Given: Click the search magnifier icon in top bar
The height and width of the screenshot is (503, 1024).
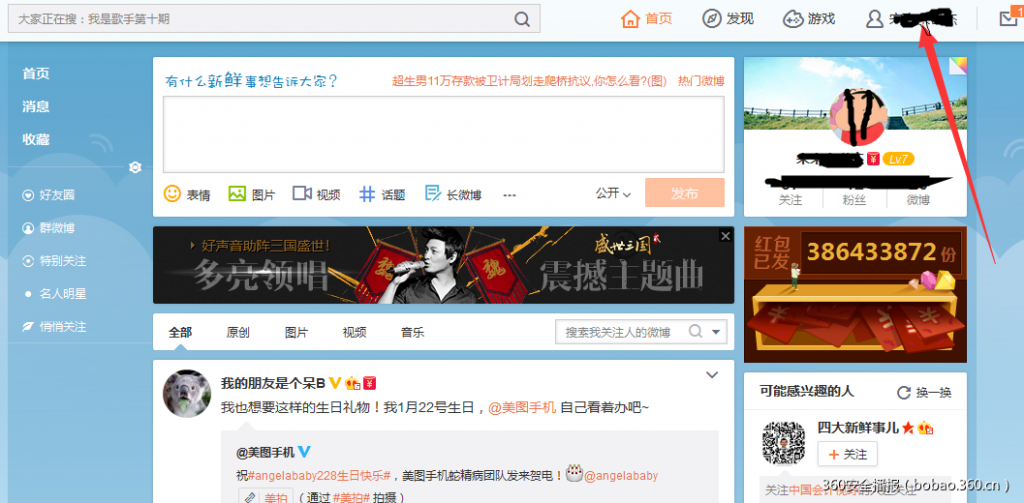Looking at the screenshot, I should tap(521, 19).
